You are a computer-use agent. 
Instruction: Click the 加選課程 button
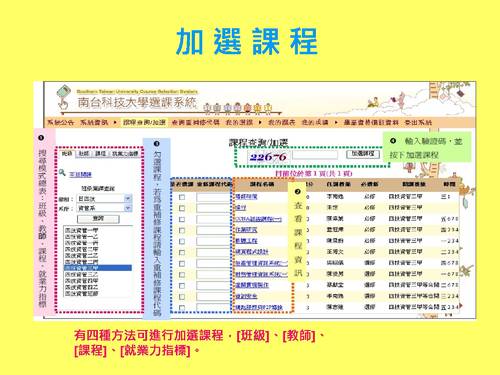363,154
